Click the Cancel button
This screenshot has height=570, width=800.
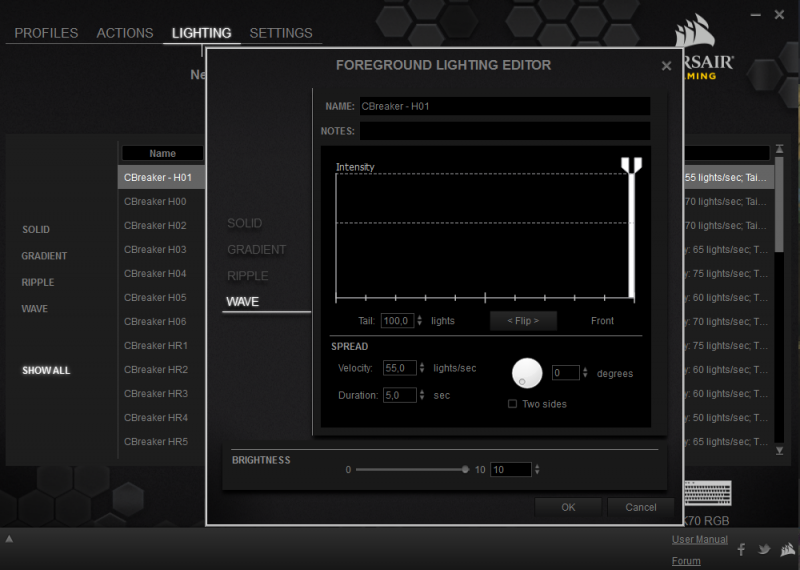click(x=641, y=507)
